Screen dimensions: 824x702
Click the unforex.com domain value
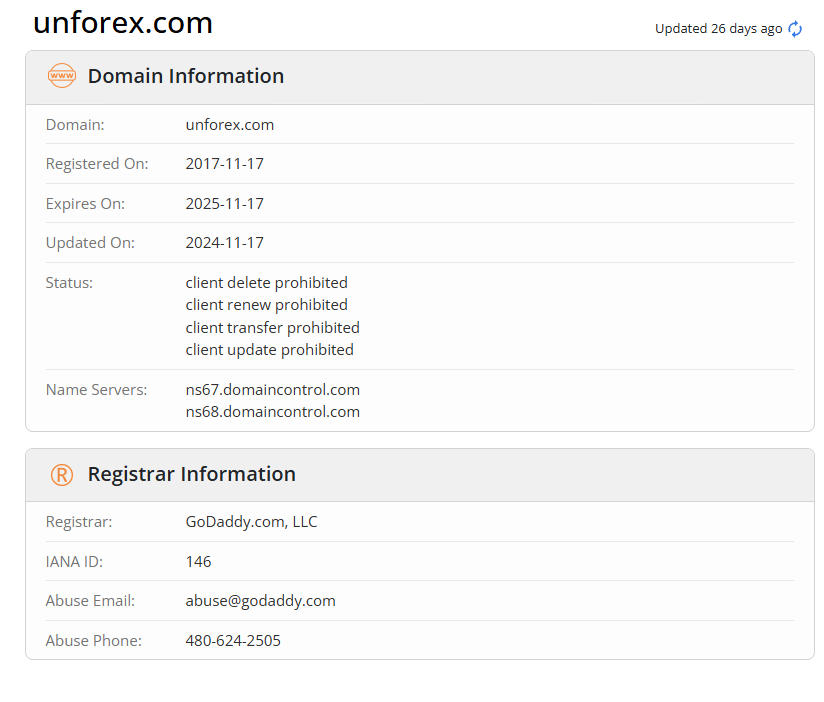click(x=230, y=125)
